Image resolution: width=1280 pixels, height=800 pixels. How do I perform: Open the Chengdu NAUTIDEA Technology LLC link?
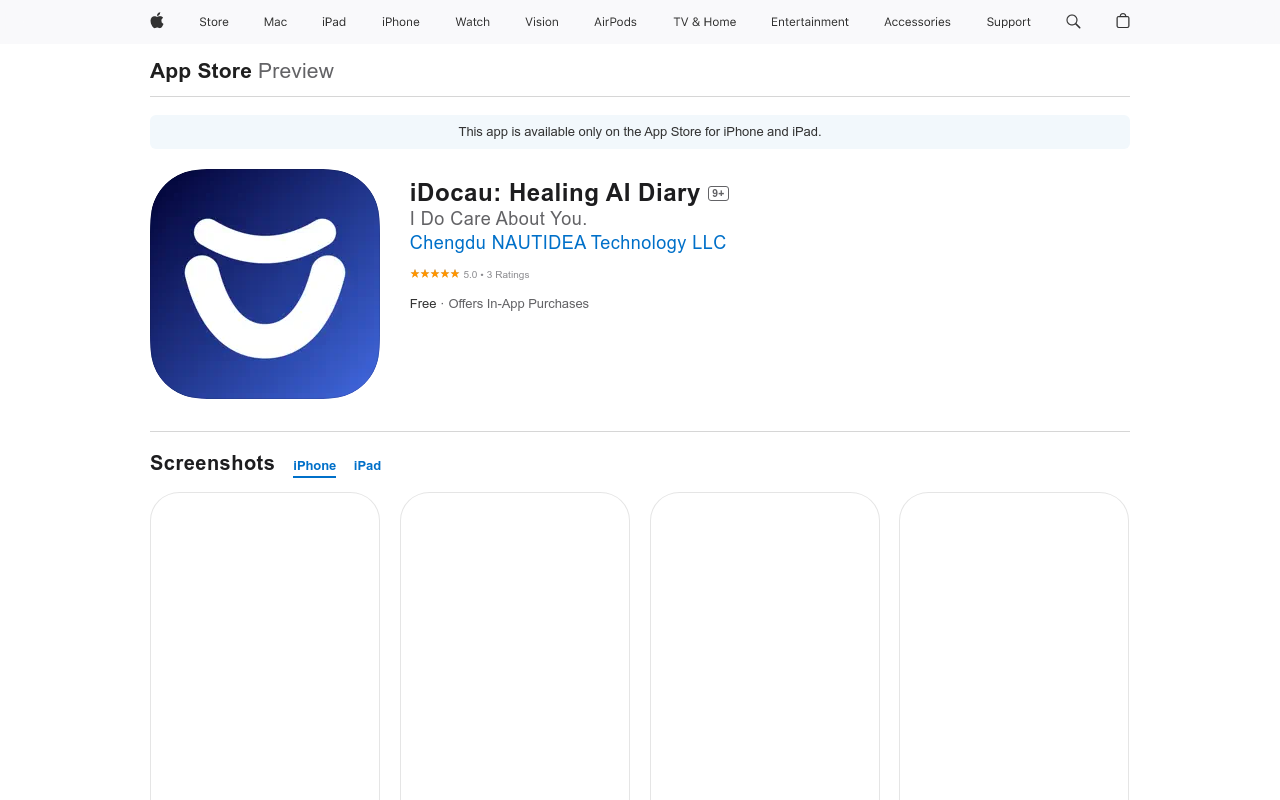pyautogui.click(x=568, y=243)
